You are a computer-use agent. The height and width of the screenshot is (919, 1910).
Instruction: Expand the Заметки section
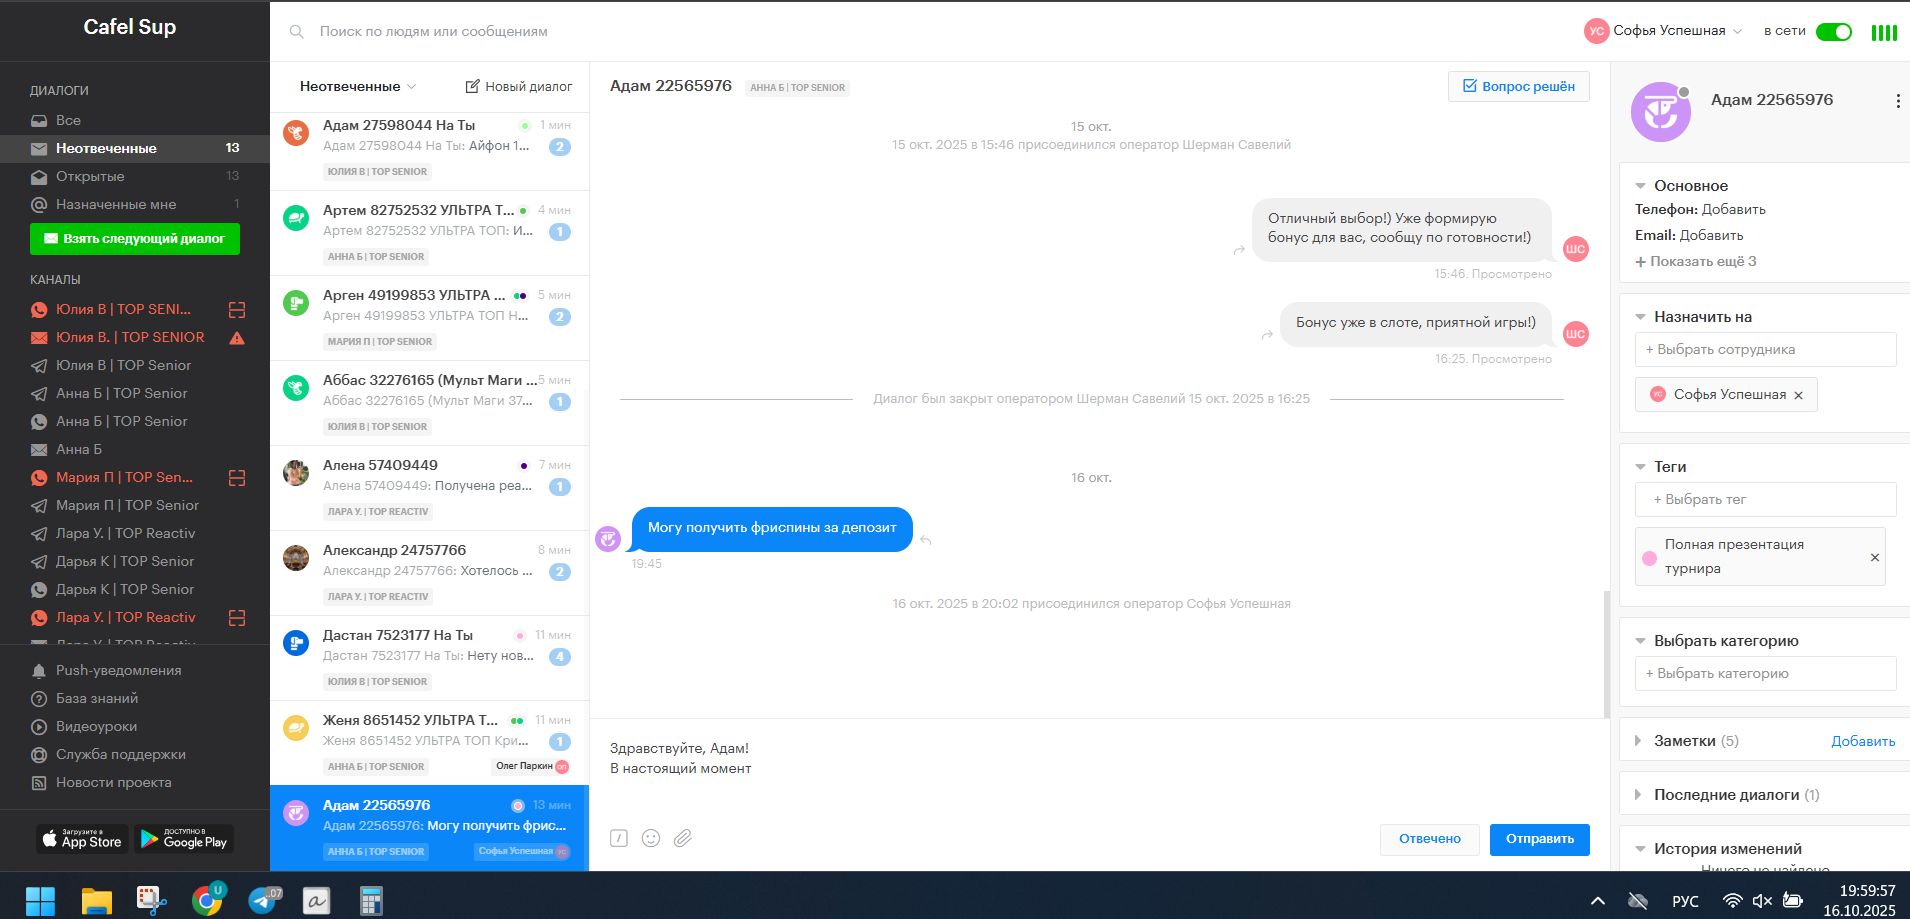(1638, 741)
